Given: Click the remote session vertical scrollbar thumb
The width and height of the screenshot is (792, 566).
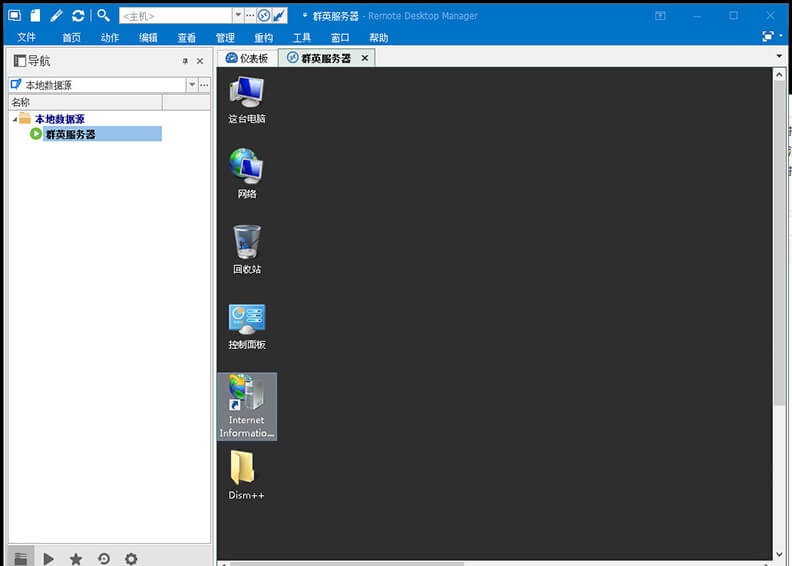Looking at the screenshot, I should 779,242.
